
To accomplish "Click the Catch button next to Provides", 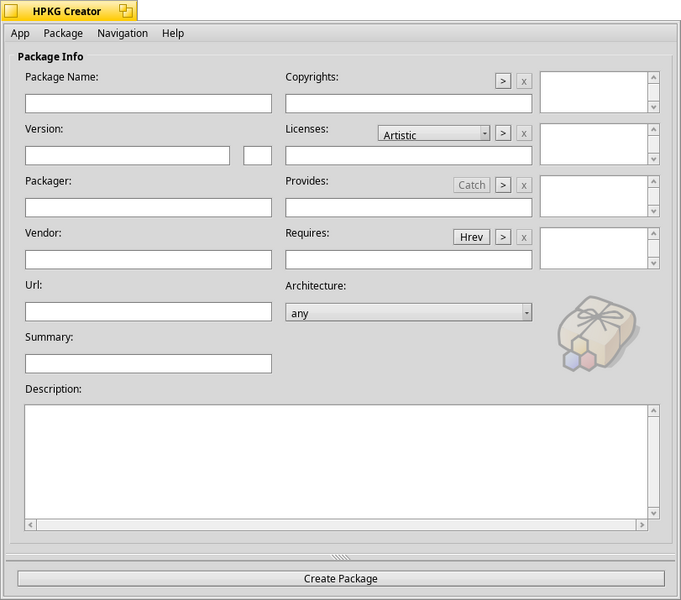I will (472, 185).
